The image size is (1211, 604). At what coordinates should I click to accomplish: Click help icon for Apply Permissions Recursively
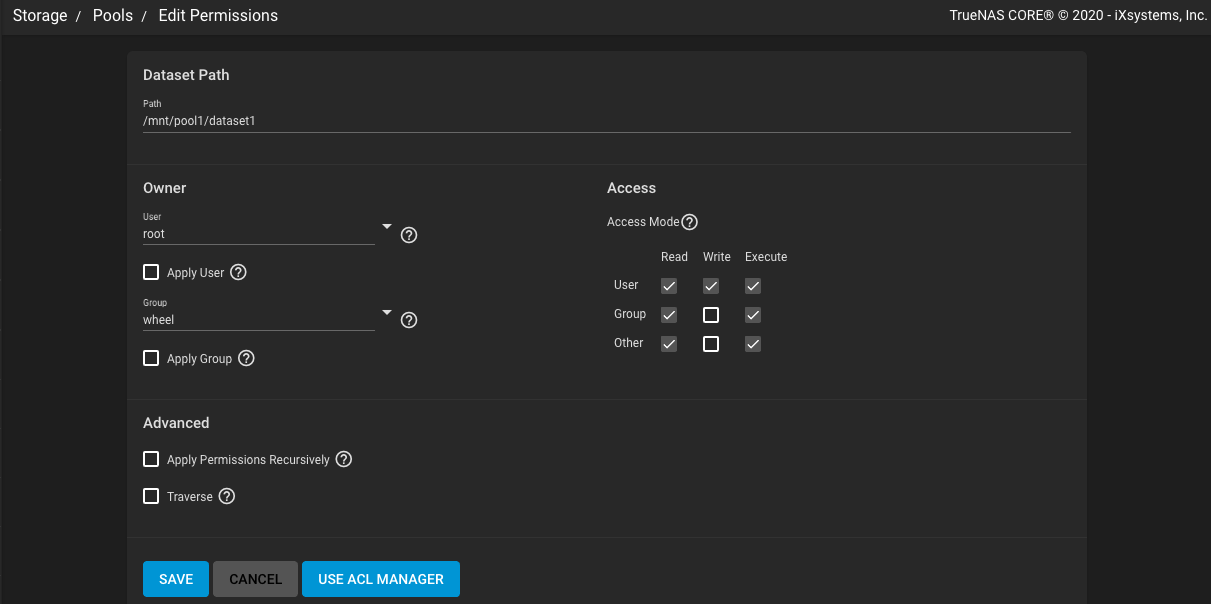343,459
